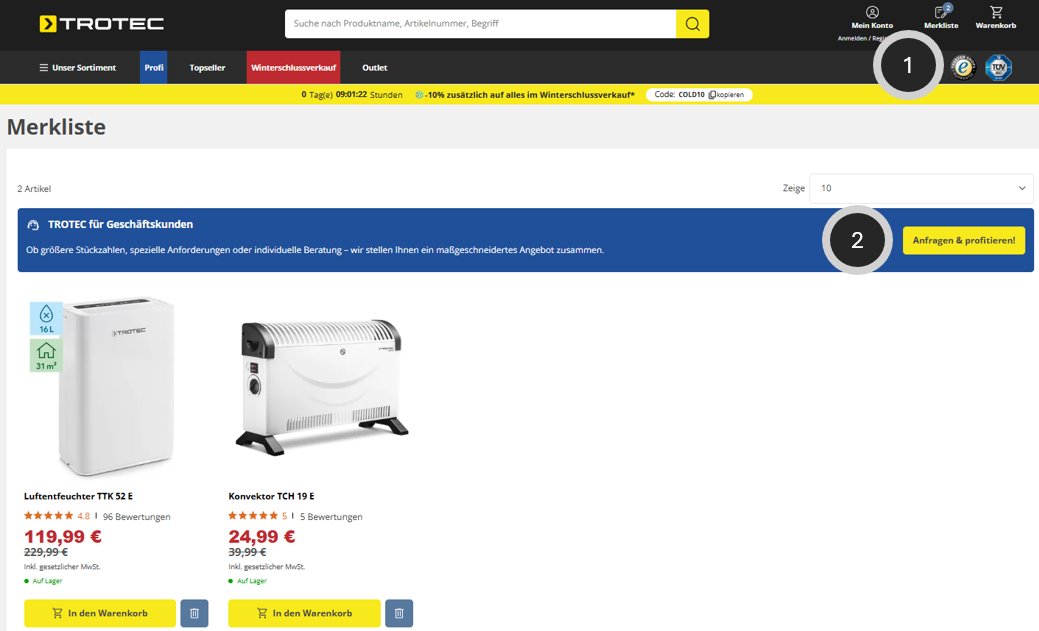Go to Winterschlussverkauf section
Image resolution: width=1039 pixels, height=631 pixels.
(x=294, y=68)
